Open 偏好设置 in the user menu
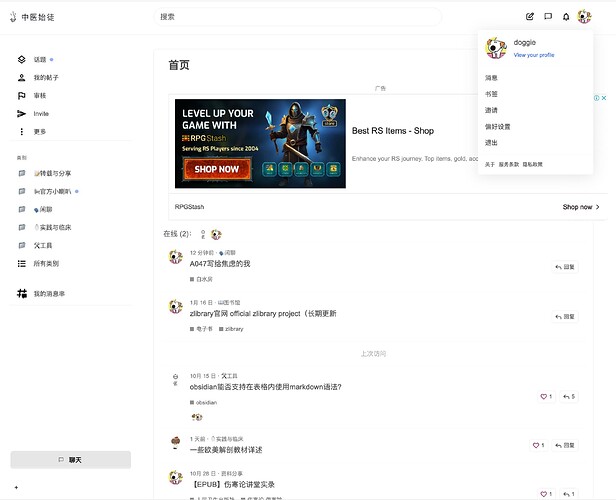 pyautogui.click(x=497, y=126)
